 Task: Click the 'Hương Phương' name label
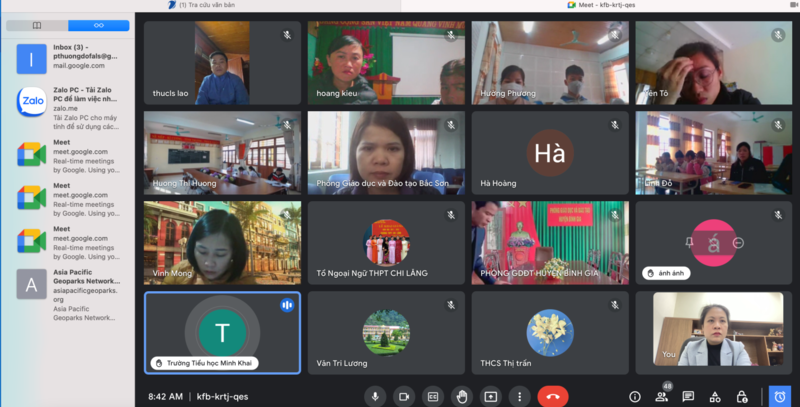(x=508, y=93)
